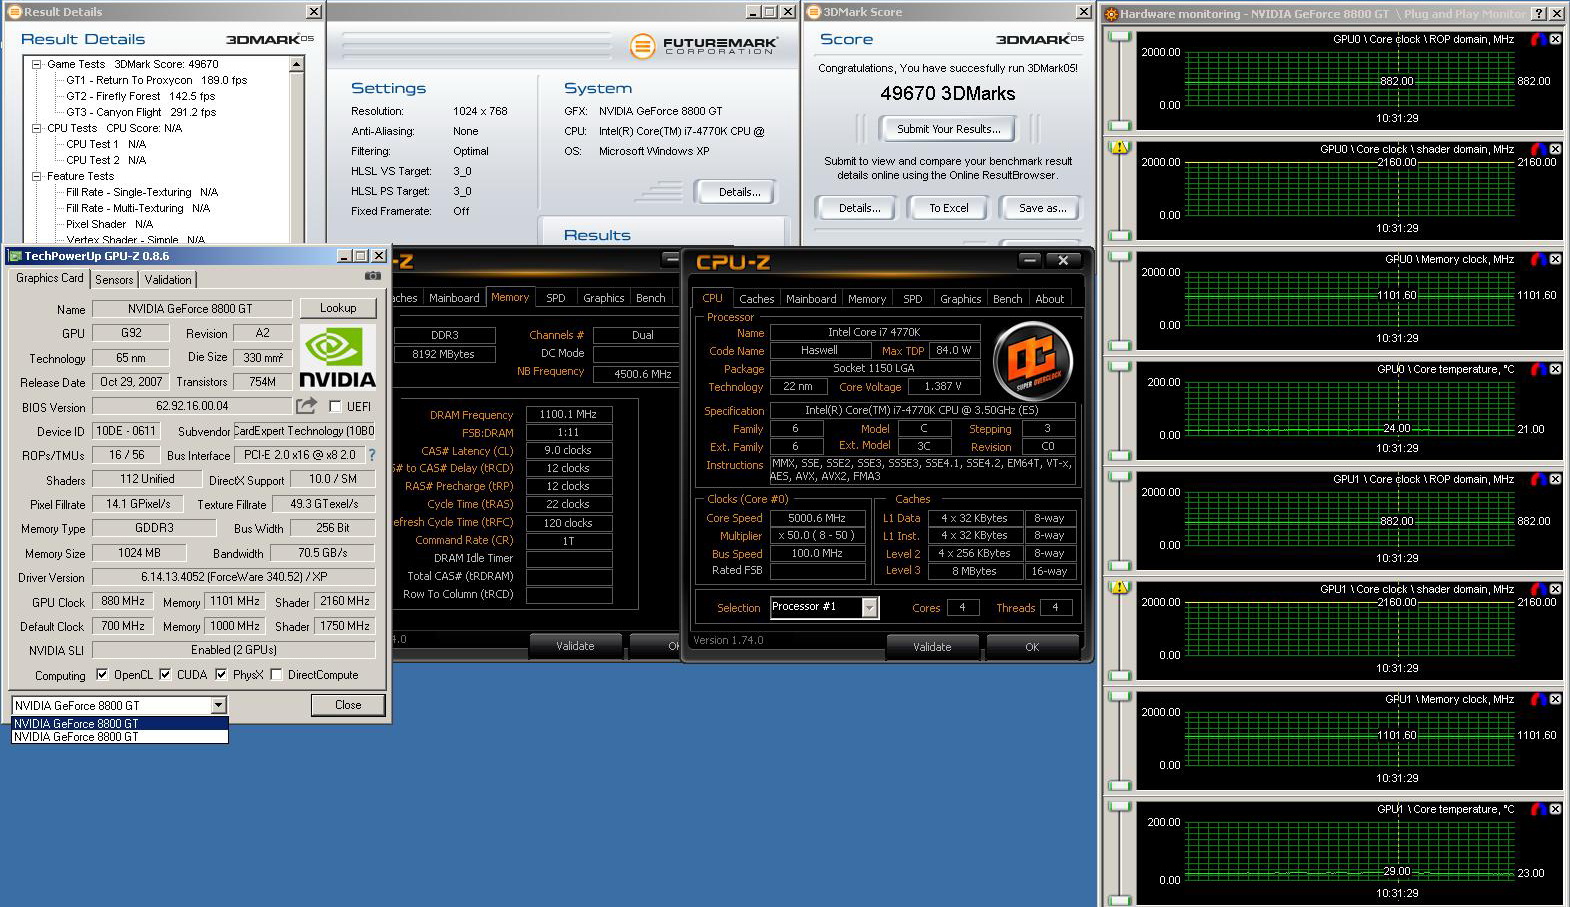This screenshot has height=907, width=1570.
Task: Click magnet icon on GPU1 Memory clock graph
Action: [1540, 699]
